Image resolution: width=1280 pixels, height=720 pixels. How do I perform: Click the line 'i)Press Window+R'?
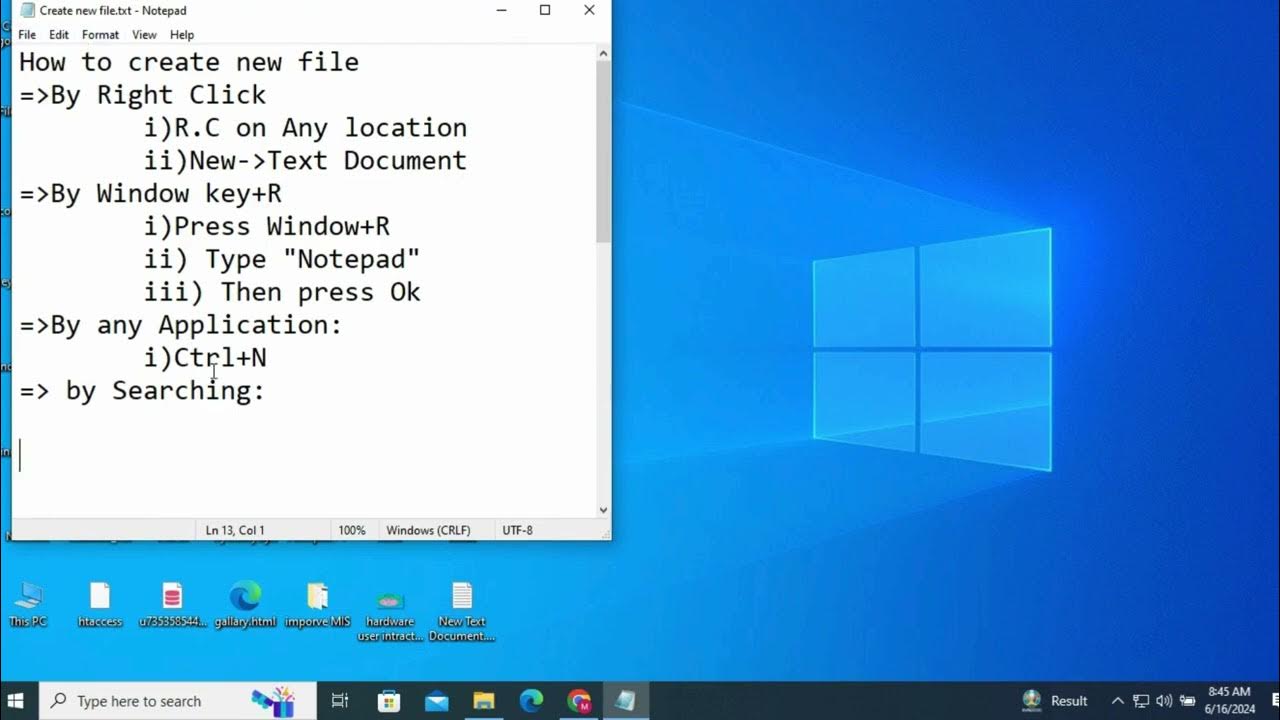point(267,227)
